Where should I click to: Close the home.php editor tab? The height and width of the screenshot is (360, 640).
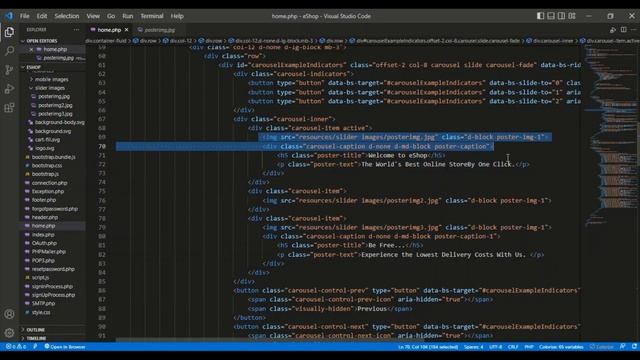[127, 30]
